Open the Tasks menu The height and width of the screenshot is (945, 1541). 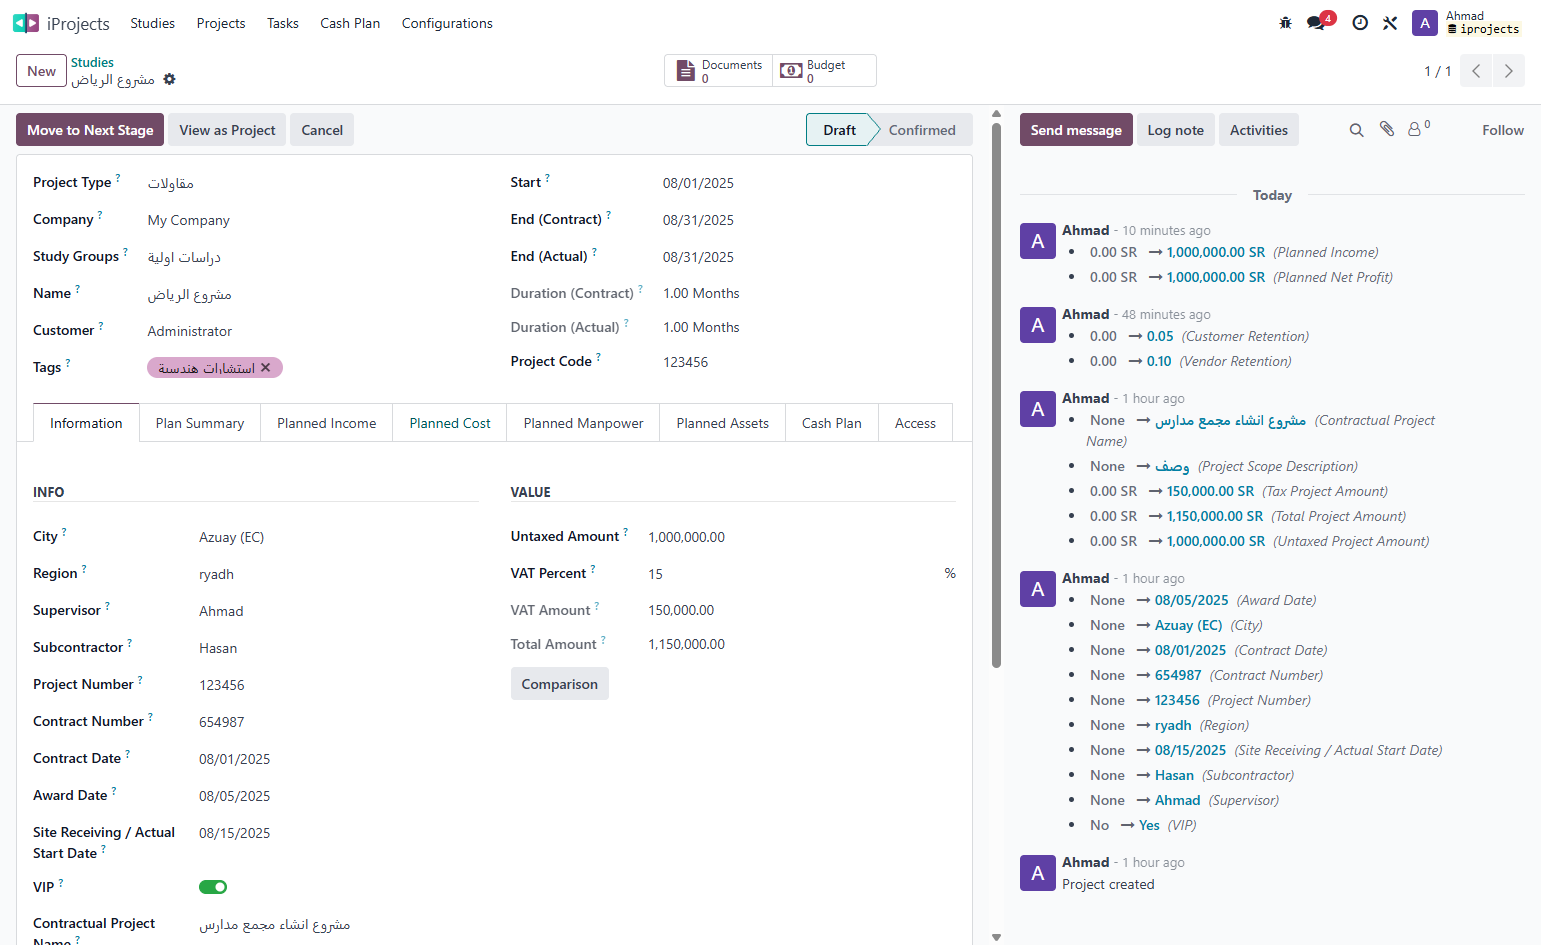coord(283,23)
